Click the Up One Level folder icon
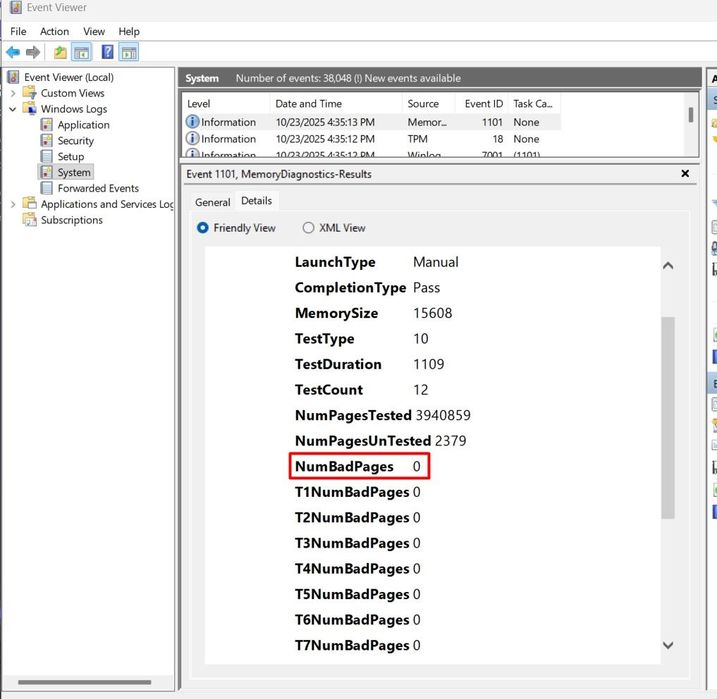717x699 pixels. coord(60,52)
